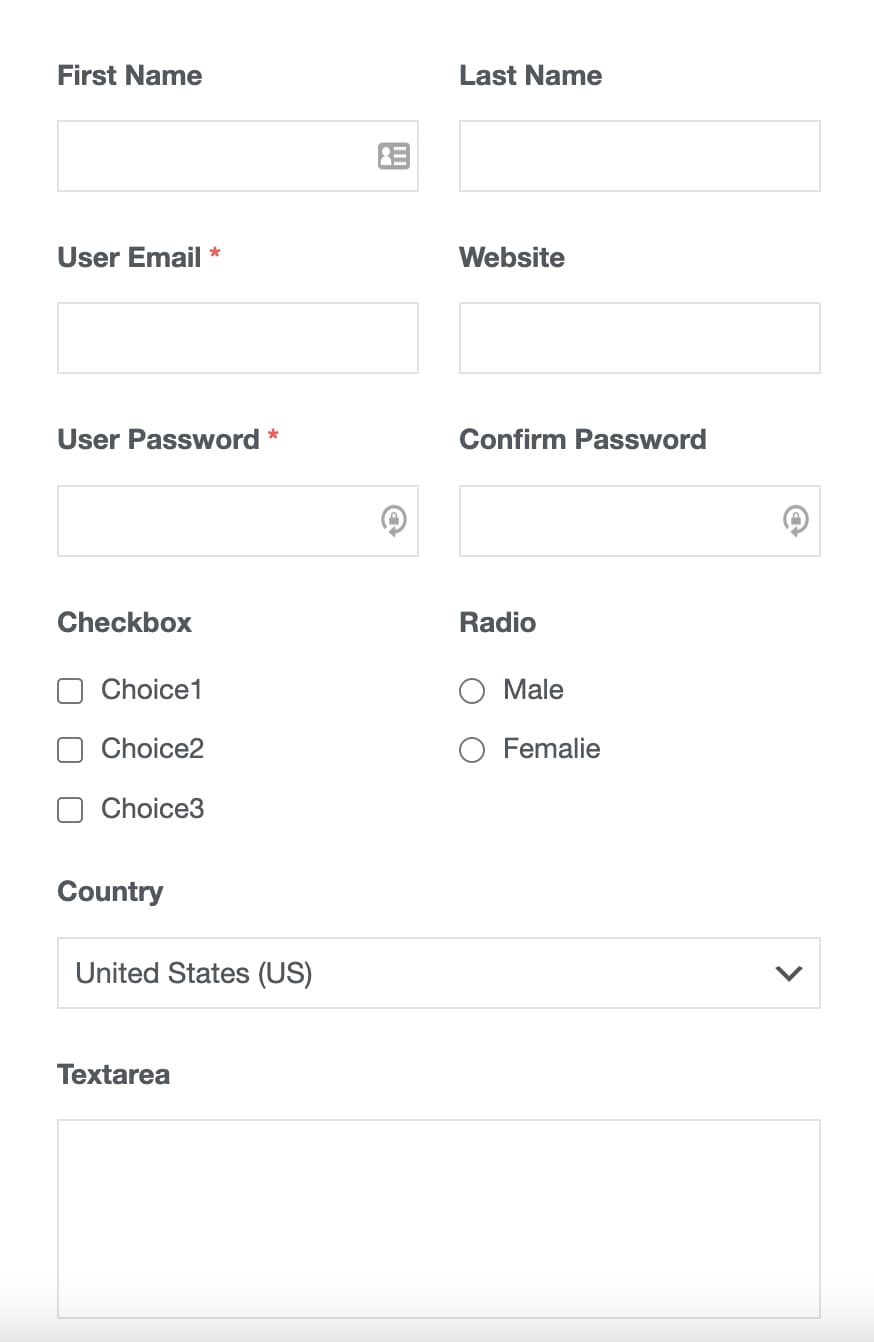Click the password manager icon in User Password
The width and height of the screenshot is (874, 1342).
[x=394, y=521]
